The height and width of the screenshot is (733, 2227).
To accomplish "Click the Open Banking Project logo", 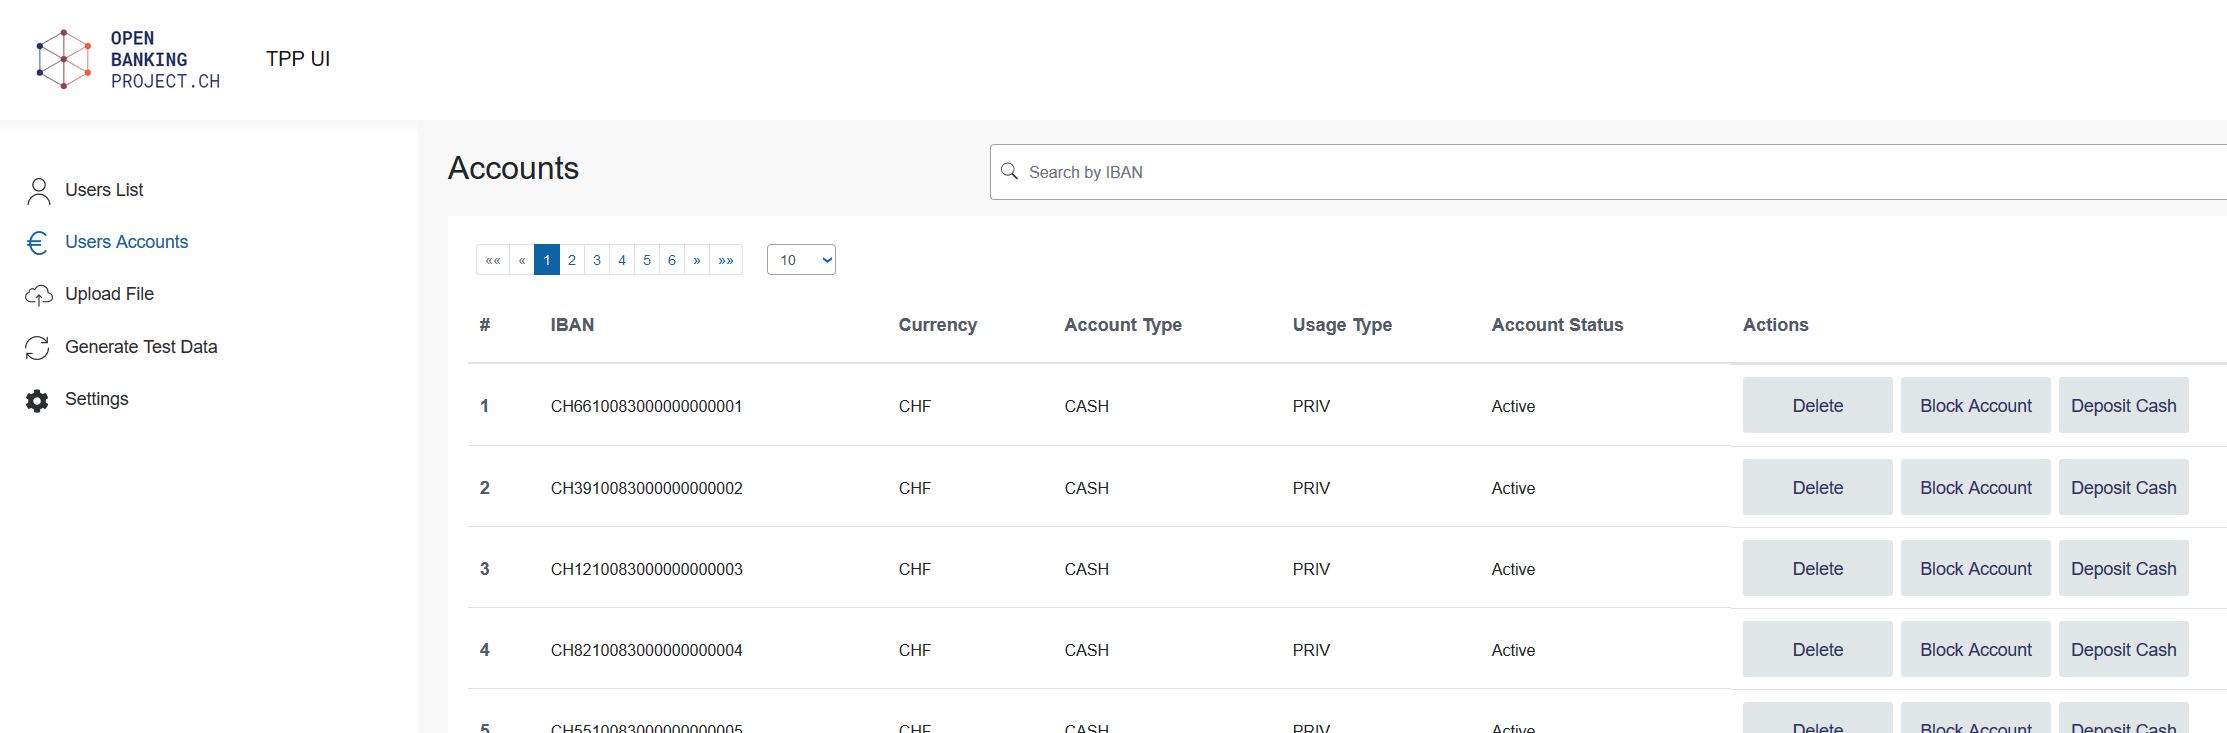I will tap(128, 60).
